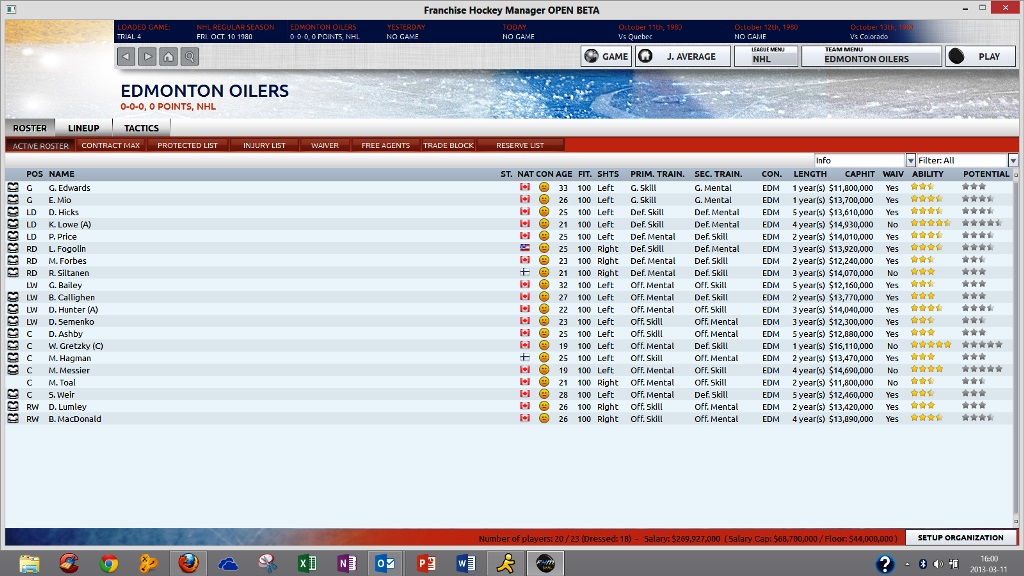Open the PROTECTED LIST sub-tab
This screenshot has height=576, width=1024.
187,145
